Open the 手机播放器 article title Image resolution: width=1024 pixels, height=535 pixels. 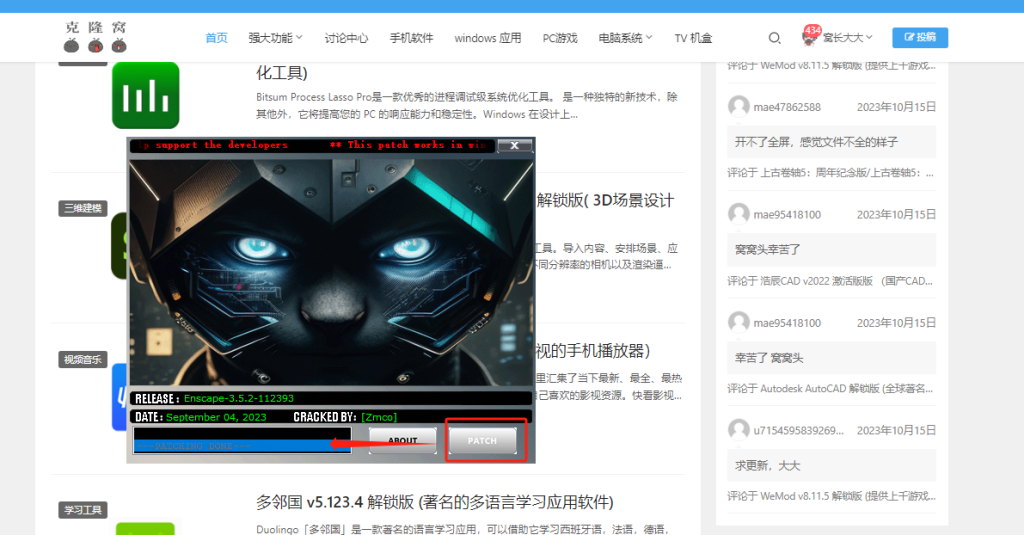click(x=592, y=351)
